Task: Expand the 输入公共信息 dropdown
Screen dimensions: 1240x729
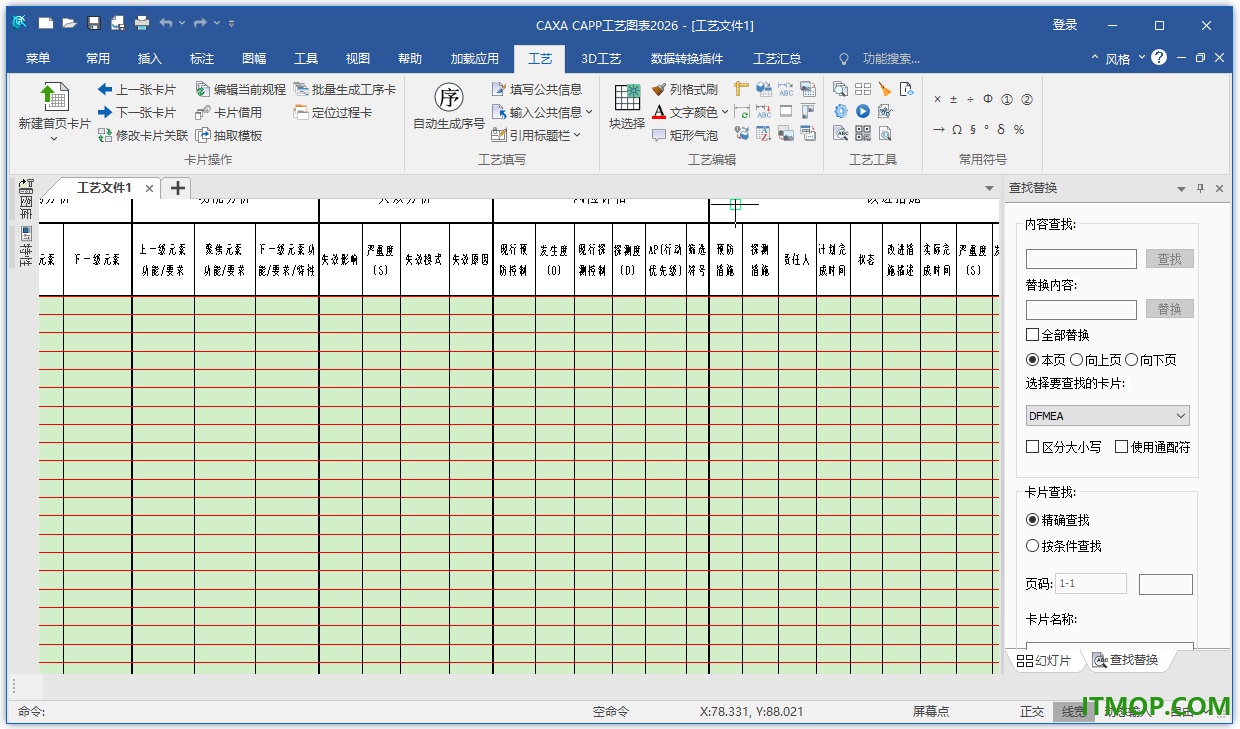Action: tap(590, 113)
